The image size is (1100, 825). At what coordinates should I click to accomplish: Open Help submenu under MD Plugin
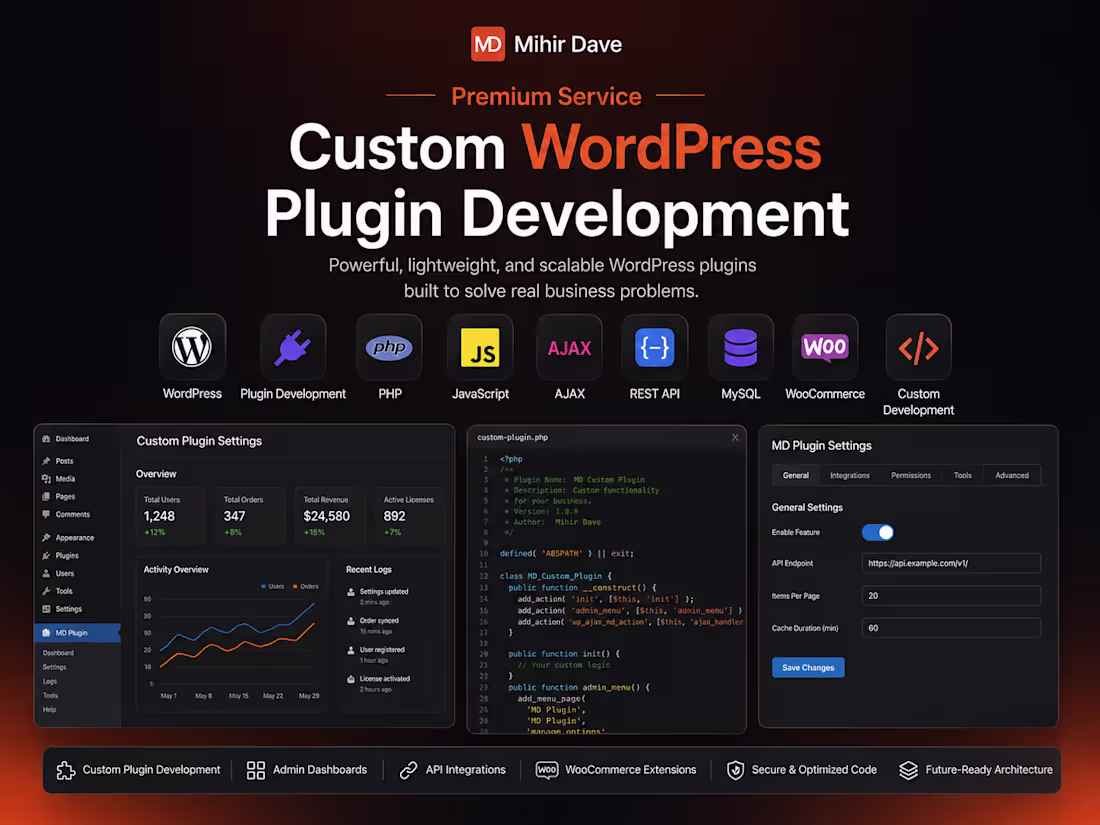pos(49,710)
